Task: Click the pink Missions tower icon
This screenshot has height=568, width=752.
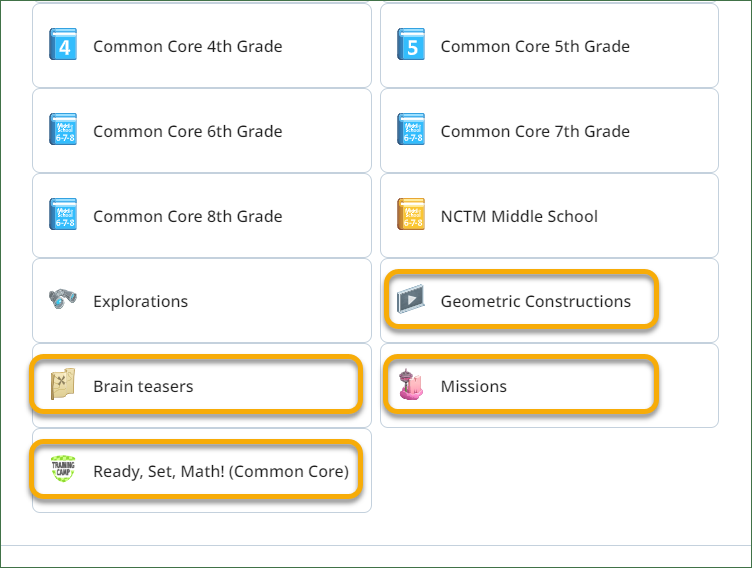Action: click(411, 384)
